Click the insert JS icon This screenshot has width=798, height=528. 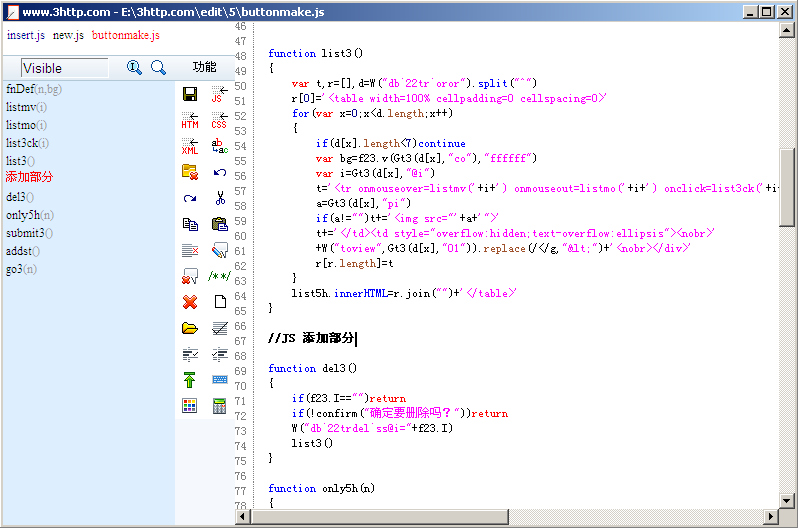[x=219, y=94]
